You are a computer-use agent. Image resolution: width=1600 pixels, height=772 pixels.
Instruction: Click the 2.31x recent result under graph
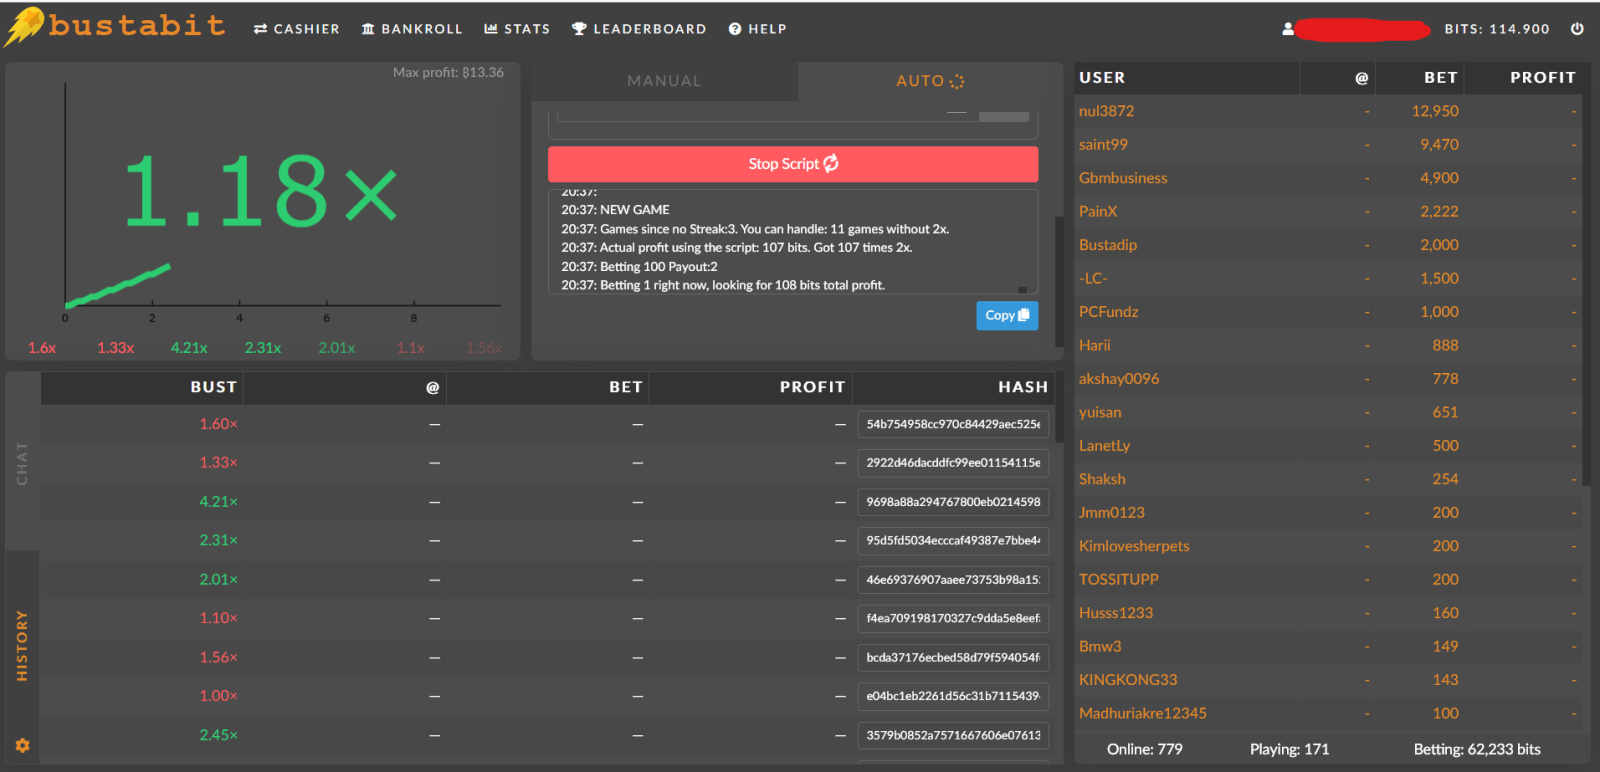click(x=263, y=348)
